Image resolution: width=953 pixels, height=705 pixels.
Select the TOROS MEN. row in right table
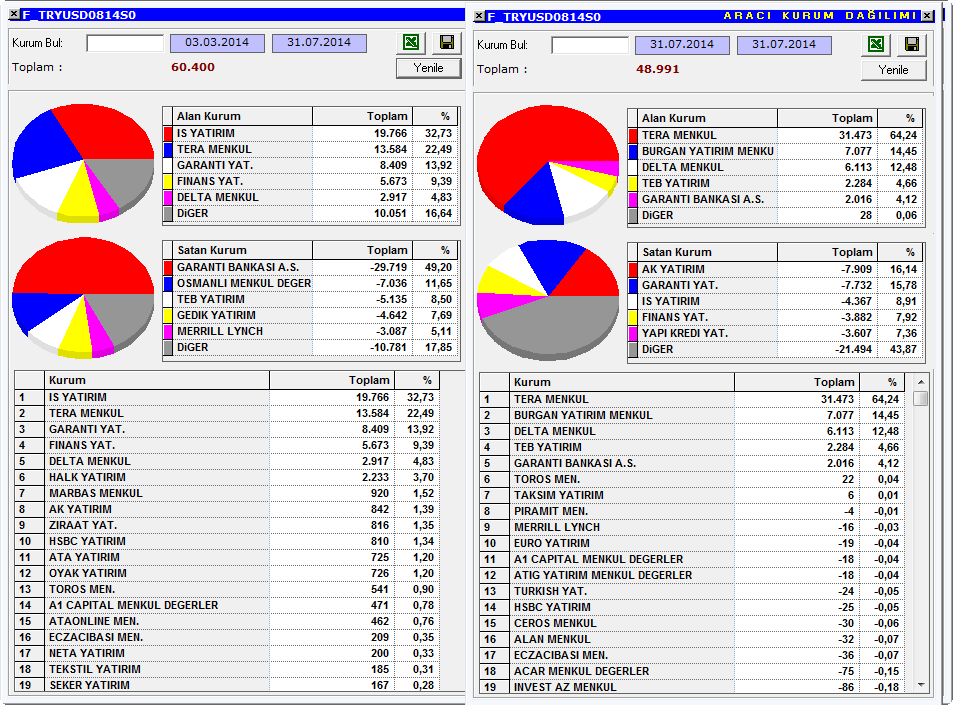(692, 479)
